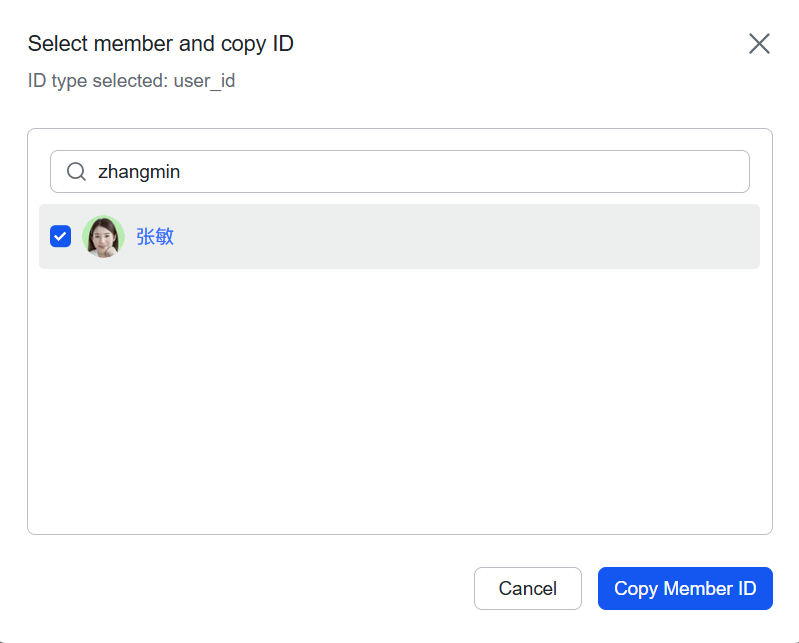Select the highlighted 张敏 result row
The image size is (799, 643).
point(450,237)
